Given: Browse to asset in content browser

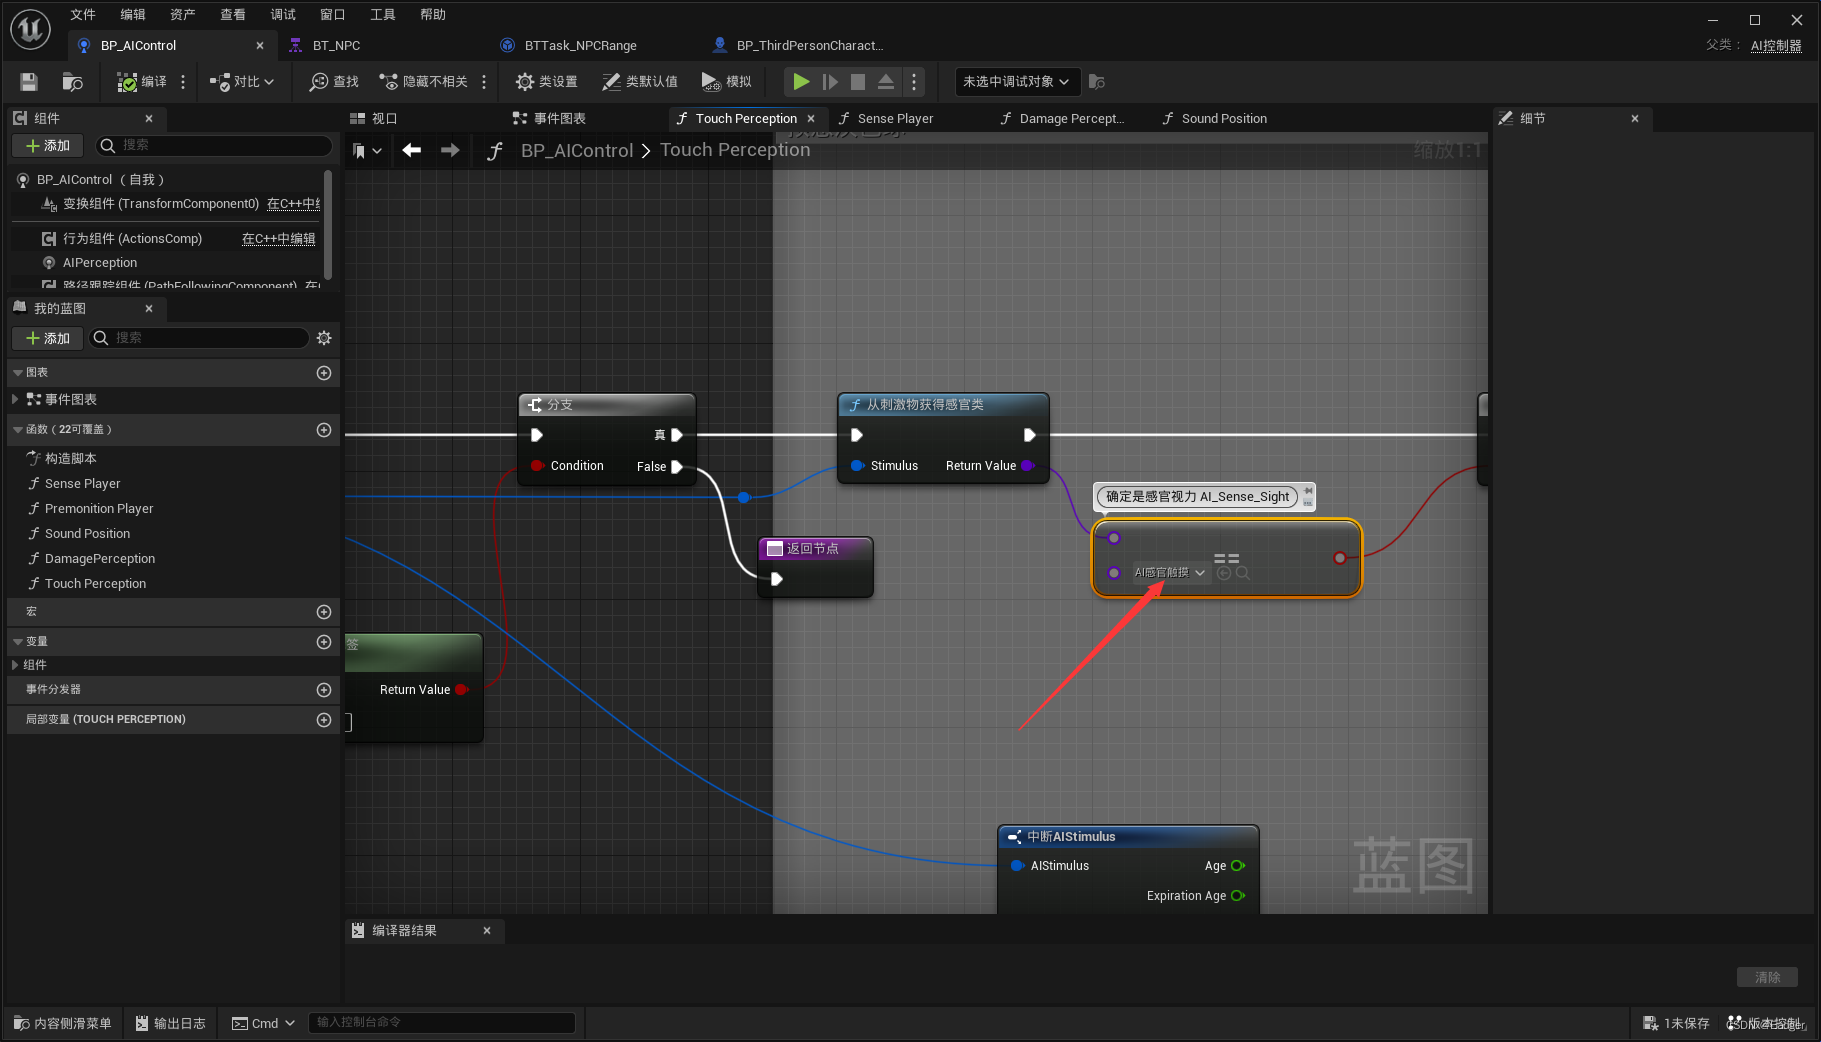Looking at the screenshot, I should coord(72,82).
